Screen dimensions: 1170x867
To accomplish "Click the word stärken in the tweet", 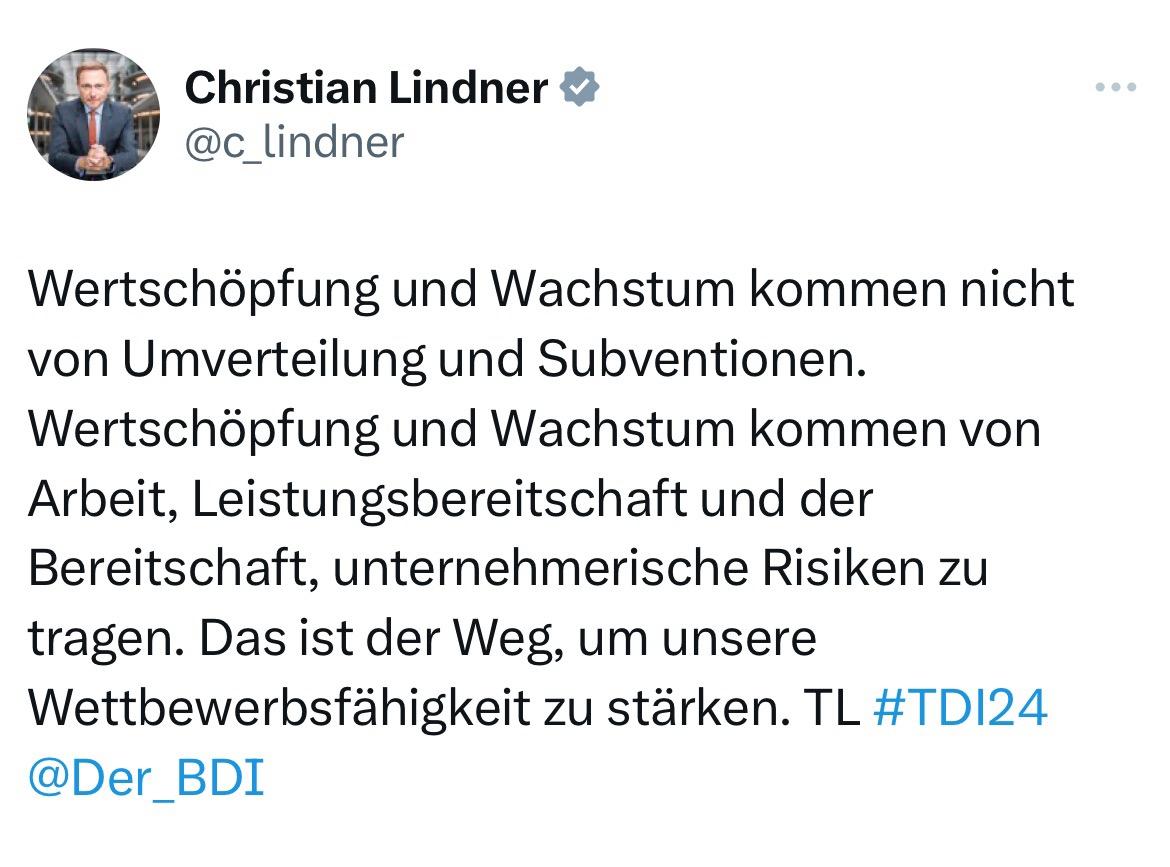I will [x=690, y=708].
